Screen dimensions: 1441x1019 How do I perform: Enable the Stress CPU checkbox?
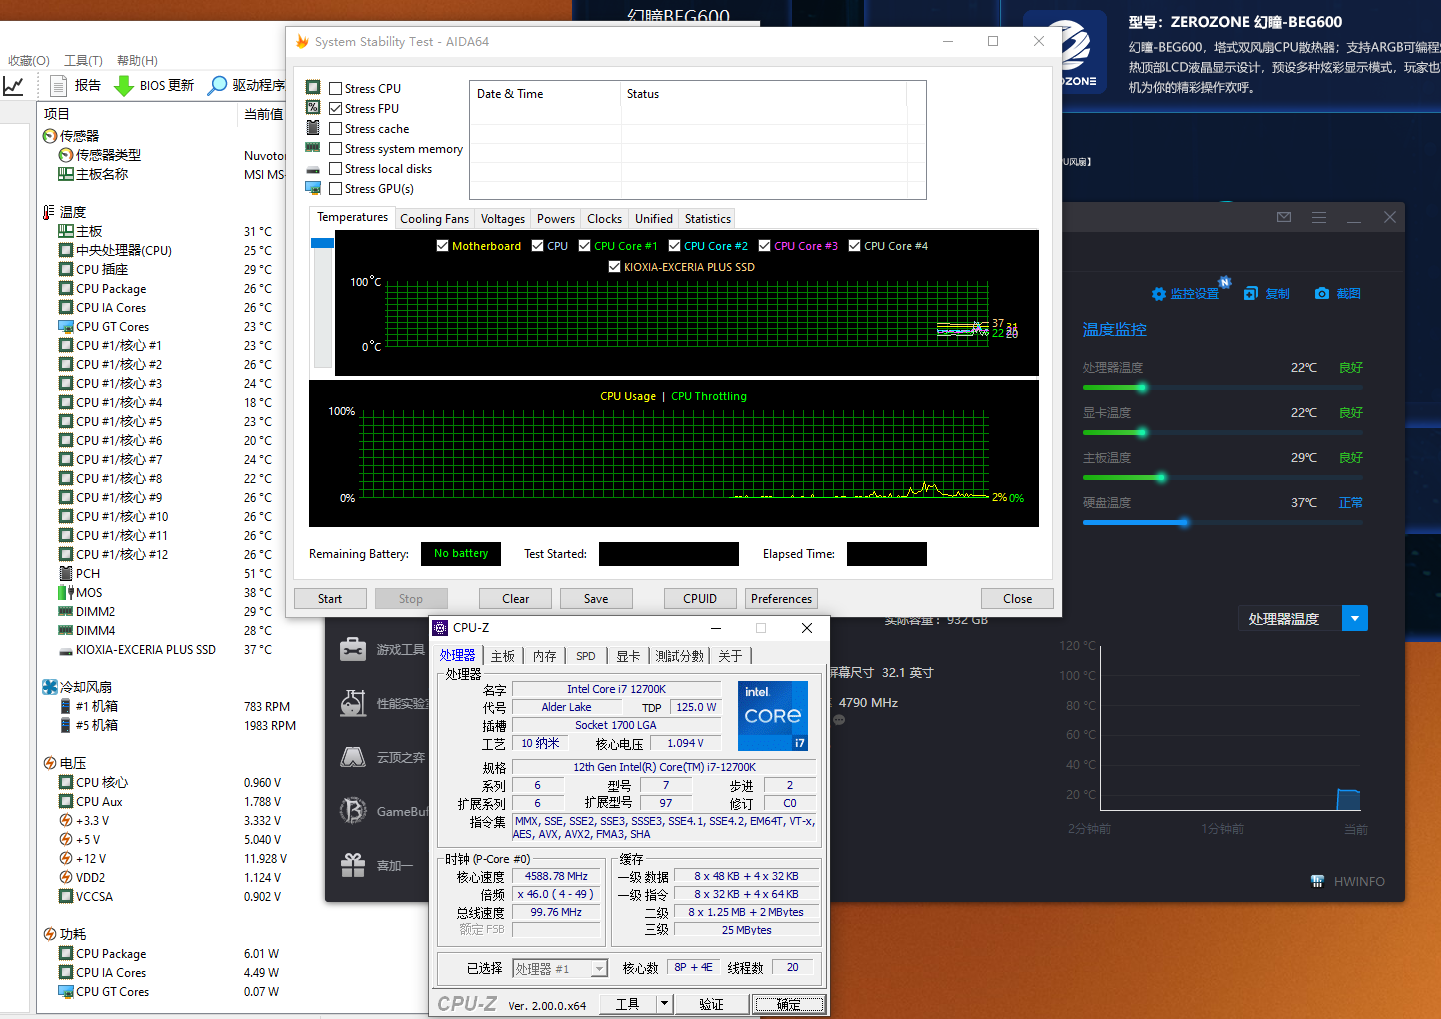(x=336, y=89)
